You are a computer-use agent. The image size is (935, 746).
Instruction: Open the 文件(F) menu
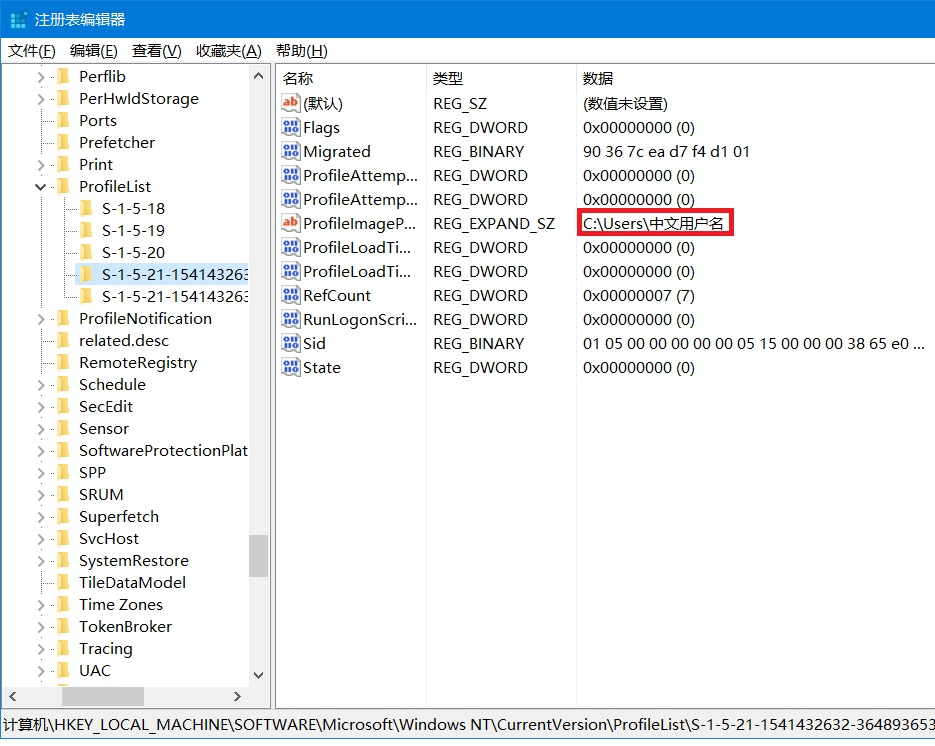[32, 51]
